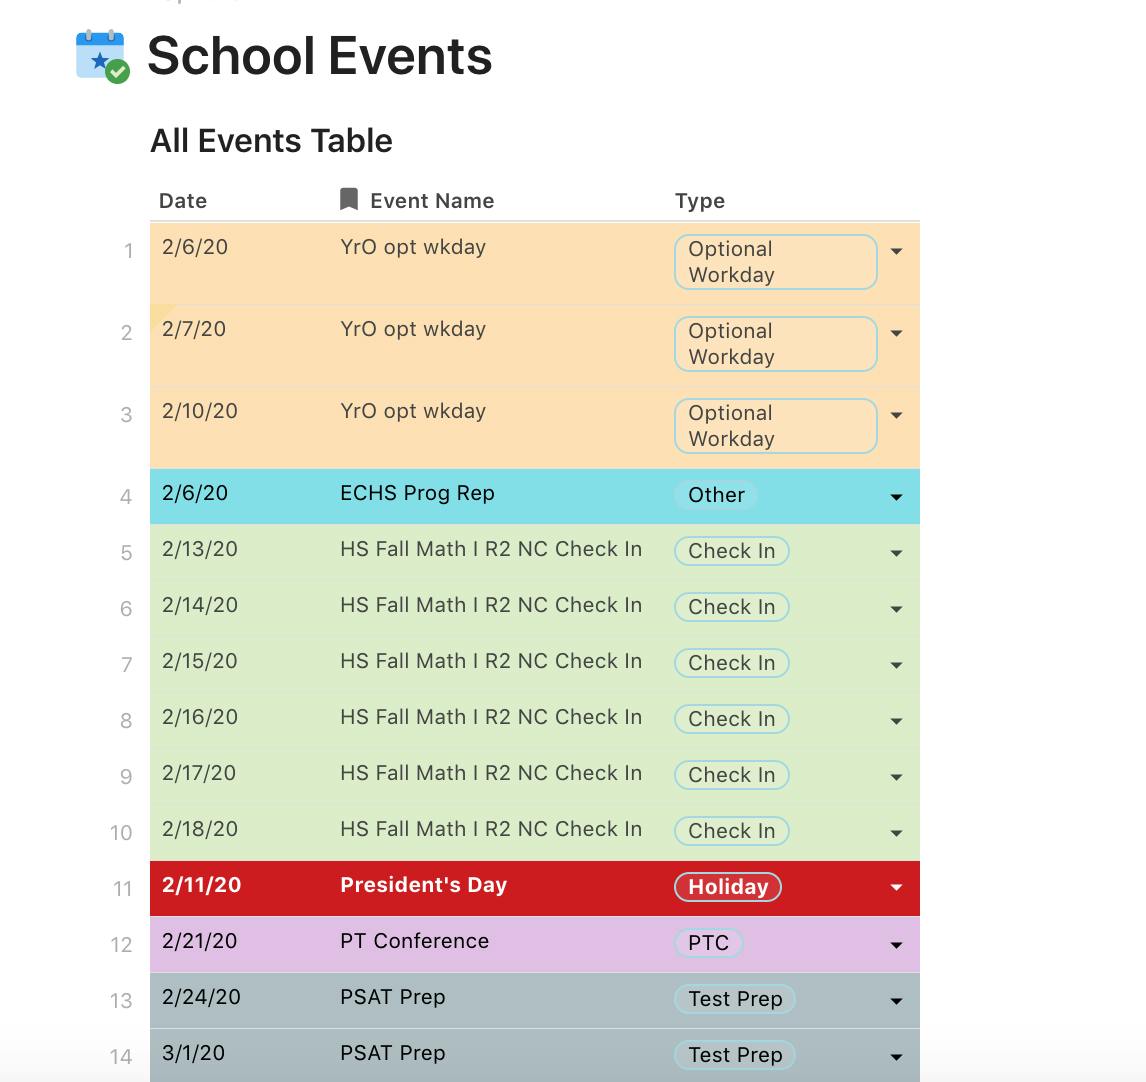
Task: Expand the Holiday dropdown arrow on row 11
Action: pyautogui.click(x=896, y=888)
